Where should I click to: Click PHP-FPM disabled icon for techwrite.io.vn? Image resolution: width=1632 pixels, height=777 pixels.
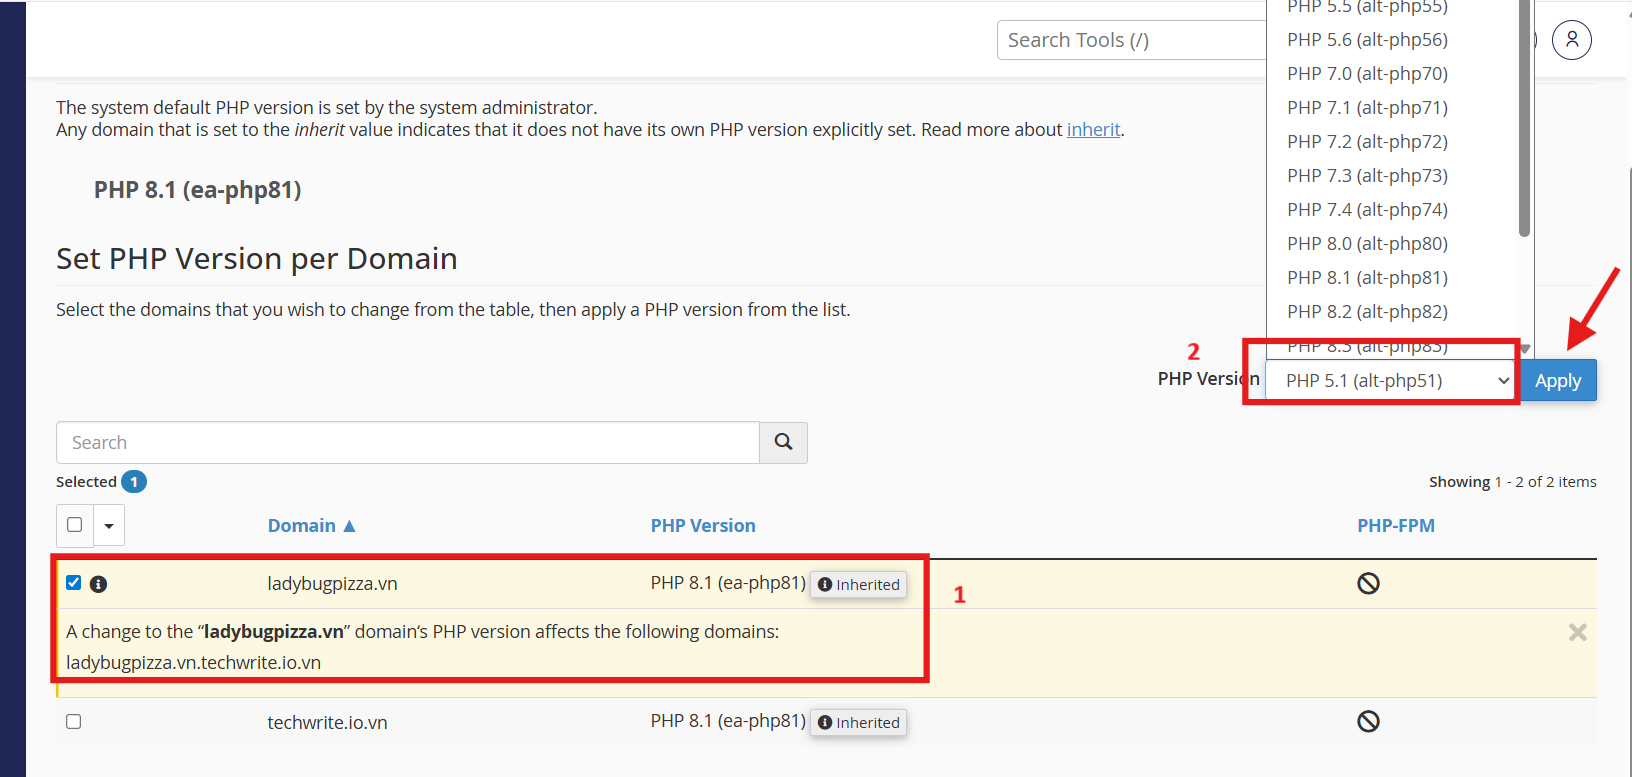[1368, 721]
